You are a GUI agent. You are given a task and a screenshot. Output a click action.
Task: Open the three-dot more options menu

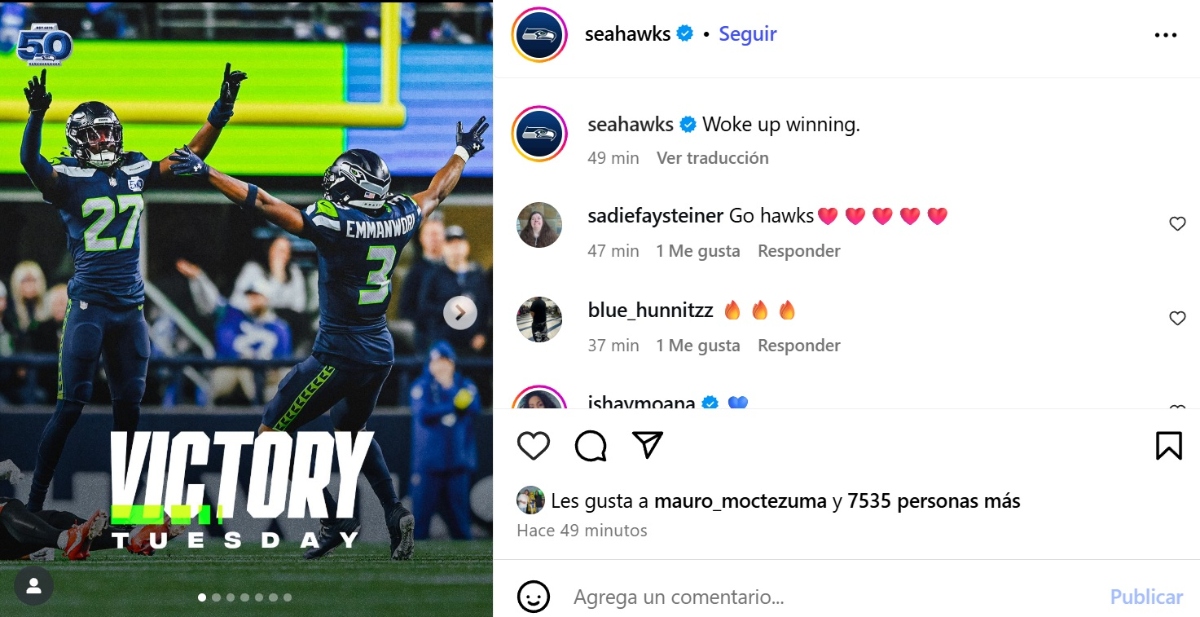[1166, 35]
